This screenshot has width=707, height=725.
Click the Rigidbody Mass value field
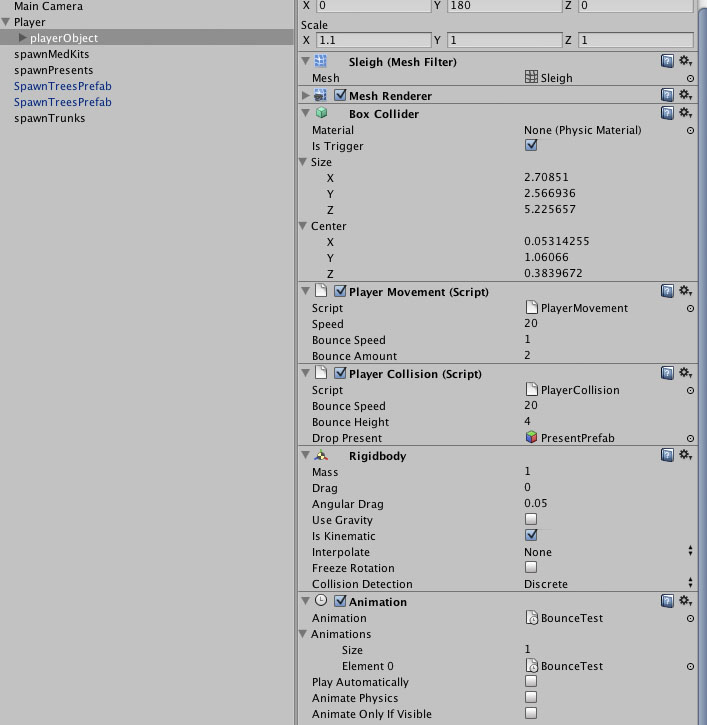(600, 472)
